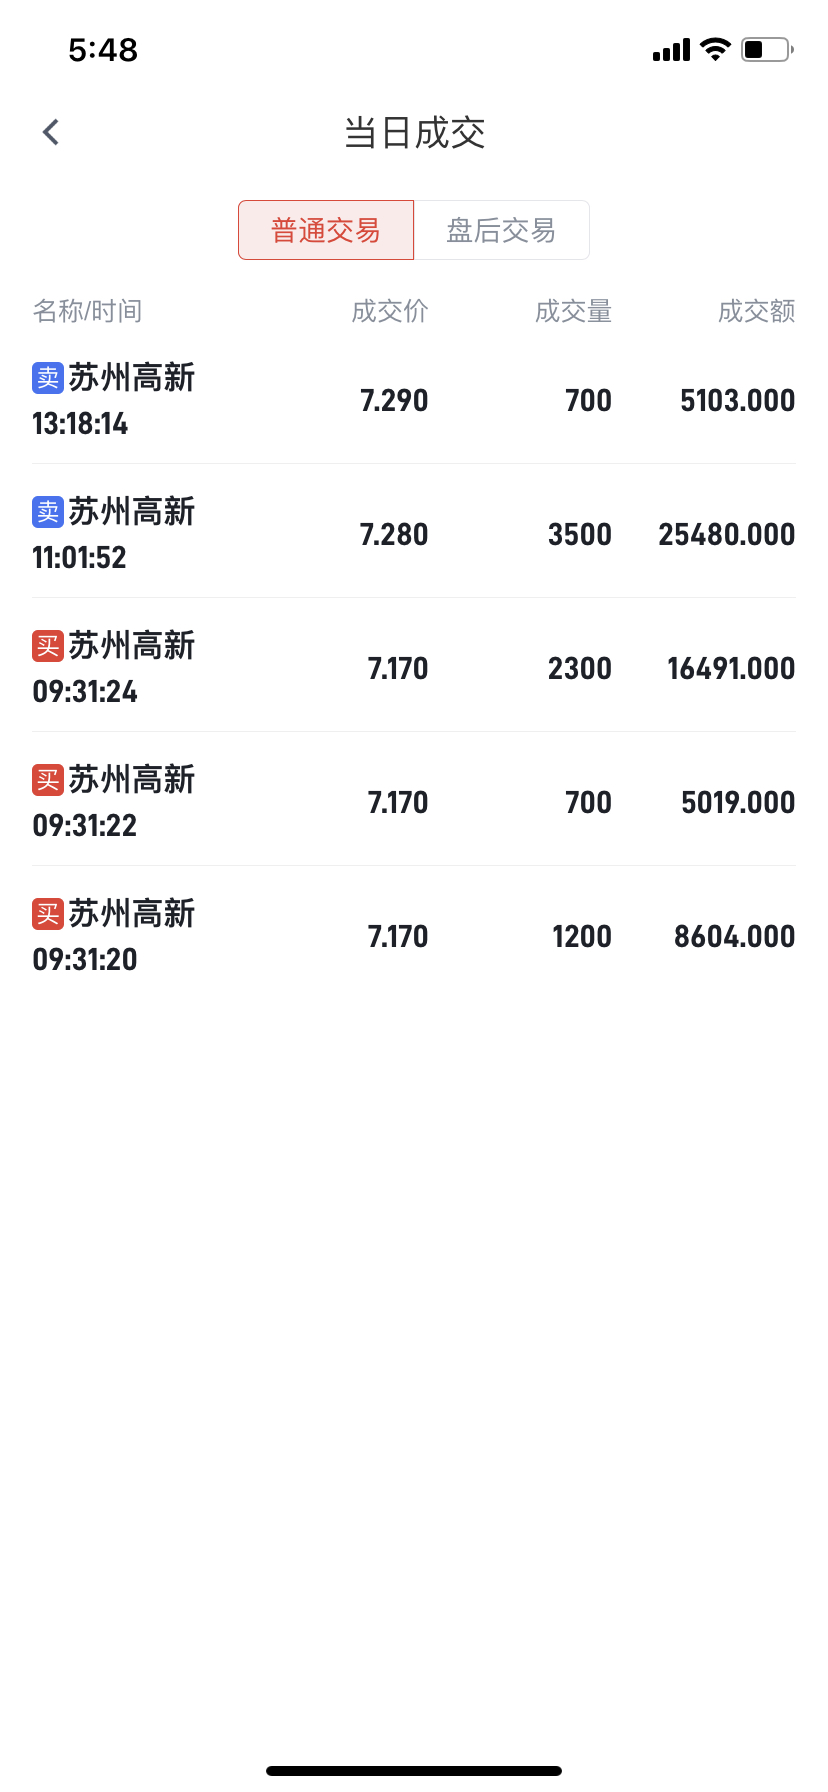Tap the cellular signal bars icon
The width and height of the screenshot is (828, 1792).
click(x=671, y=50)
